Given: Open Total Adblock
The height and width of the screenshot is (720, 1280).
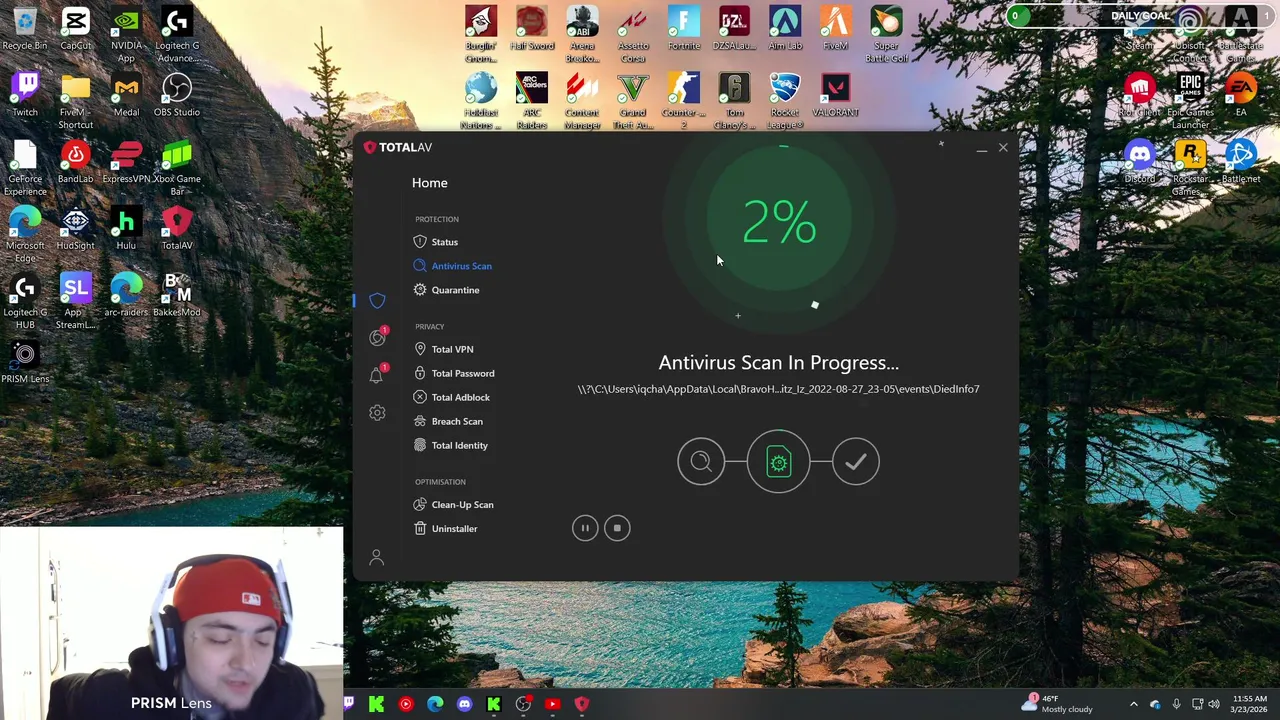Looking at the screenshot, I should pos(451,397).
